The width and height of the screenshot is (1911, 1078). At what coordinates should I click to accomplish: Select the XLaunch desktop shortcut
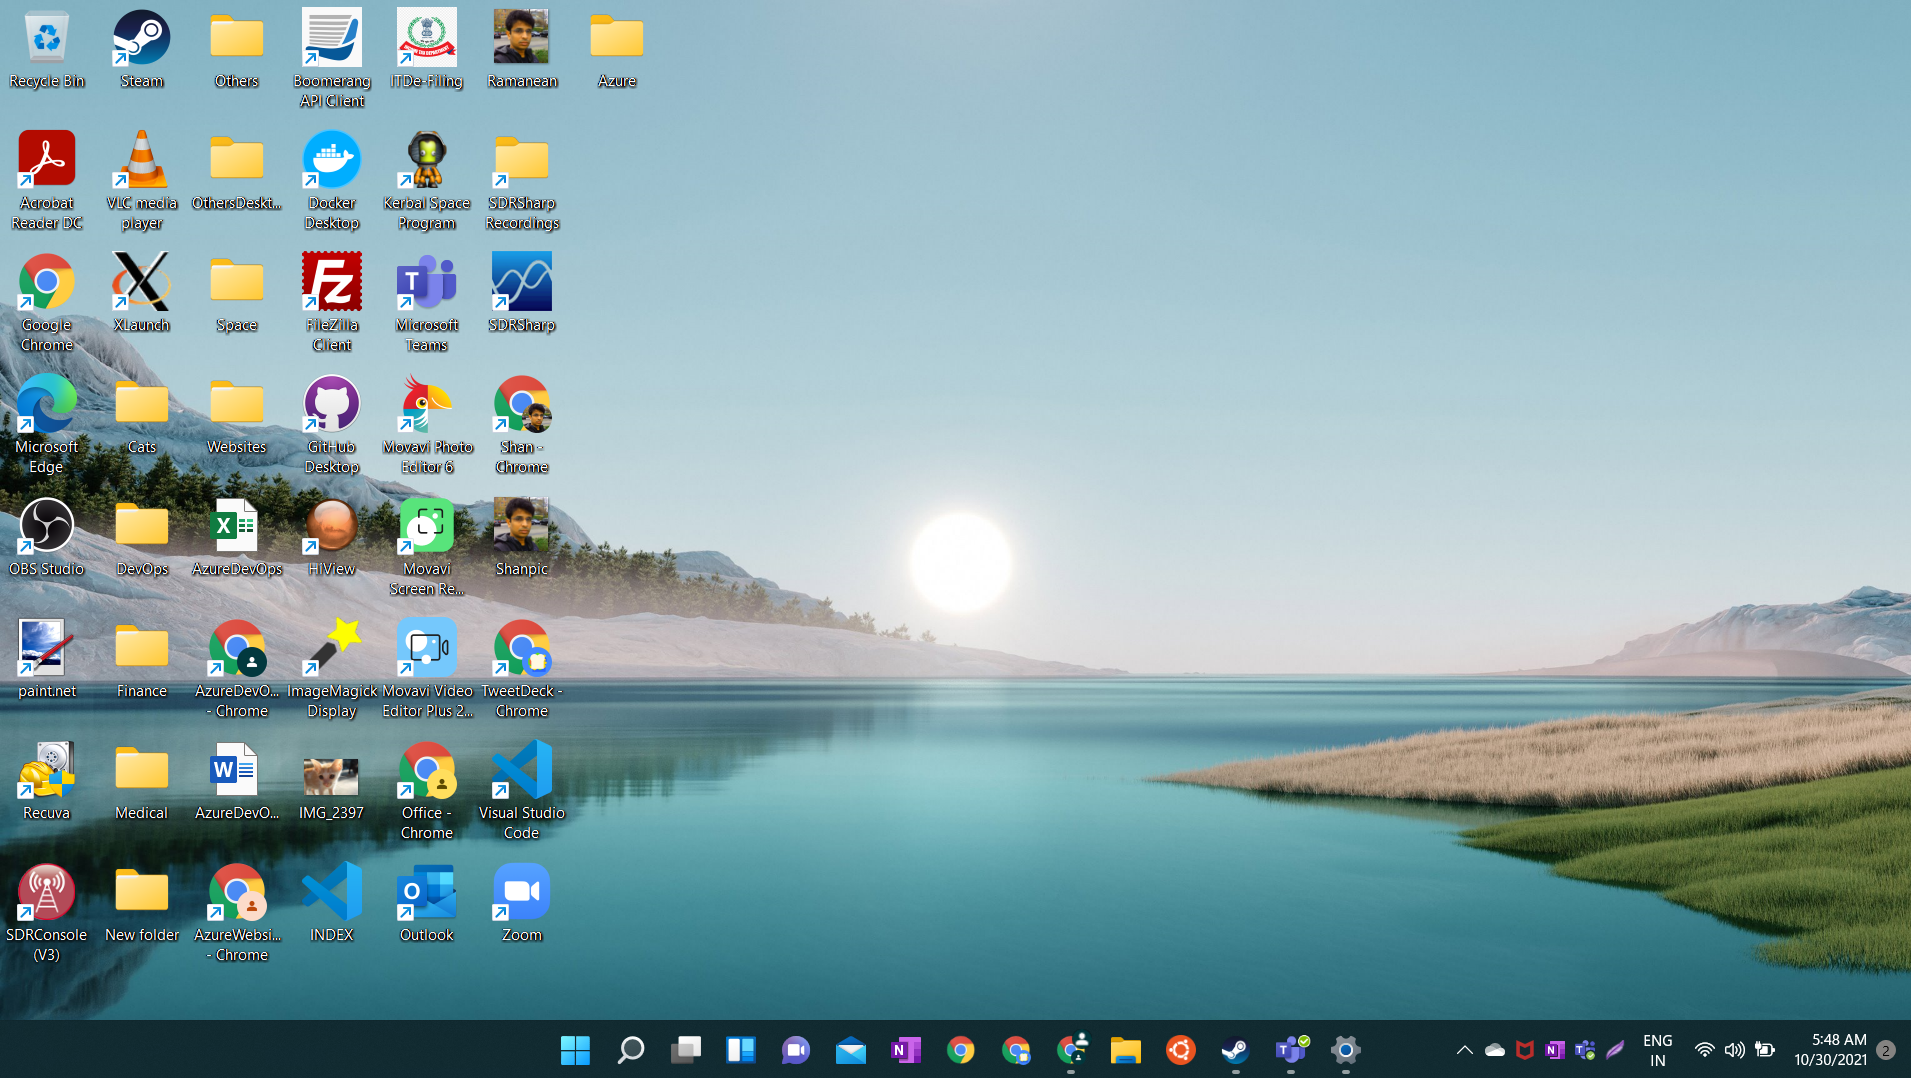[142, 293]
